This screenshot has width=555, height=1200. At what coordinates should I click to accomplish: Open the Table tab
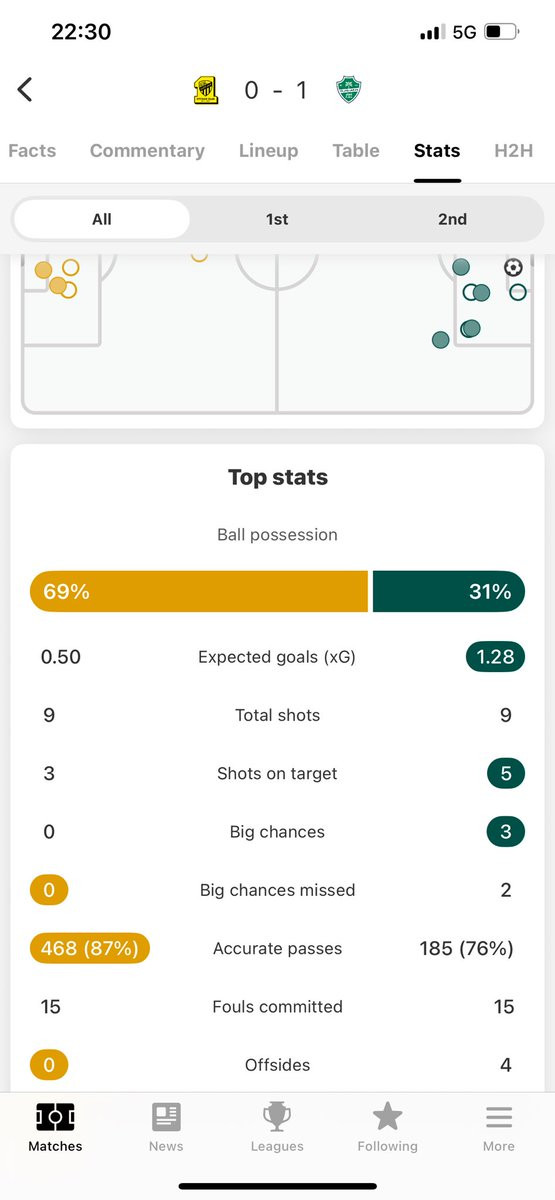pyautogui.click(x=356, y=151)
